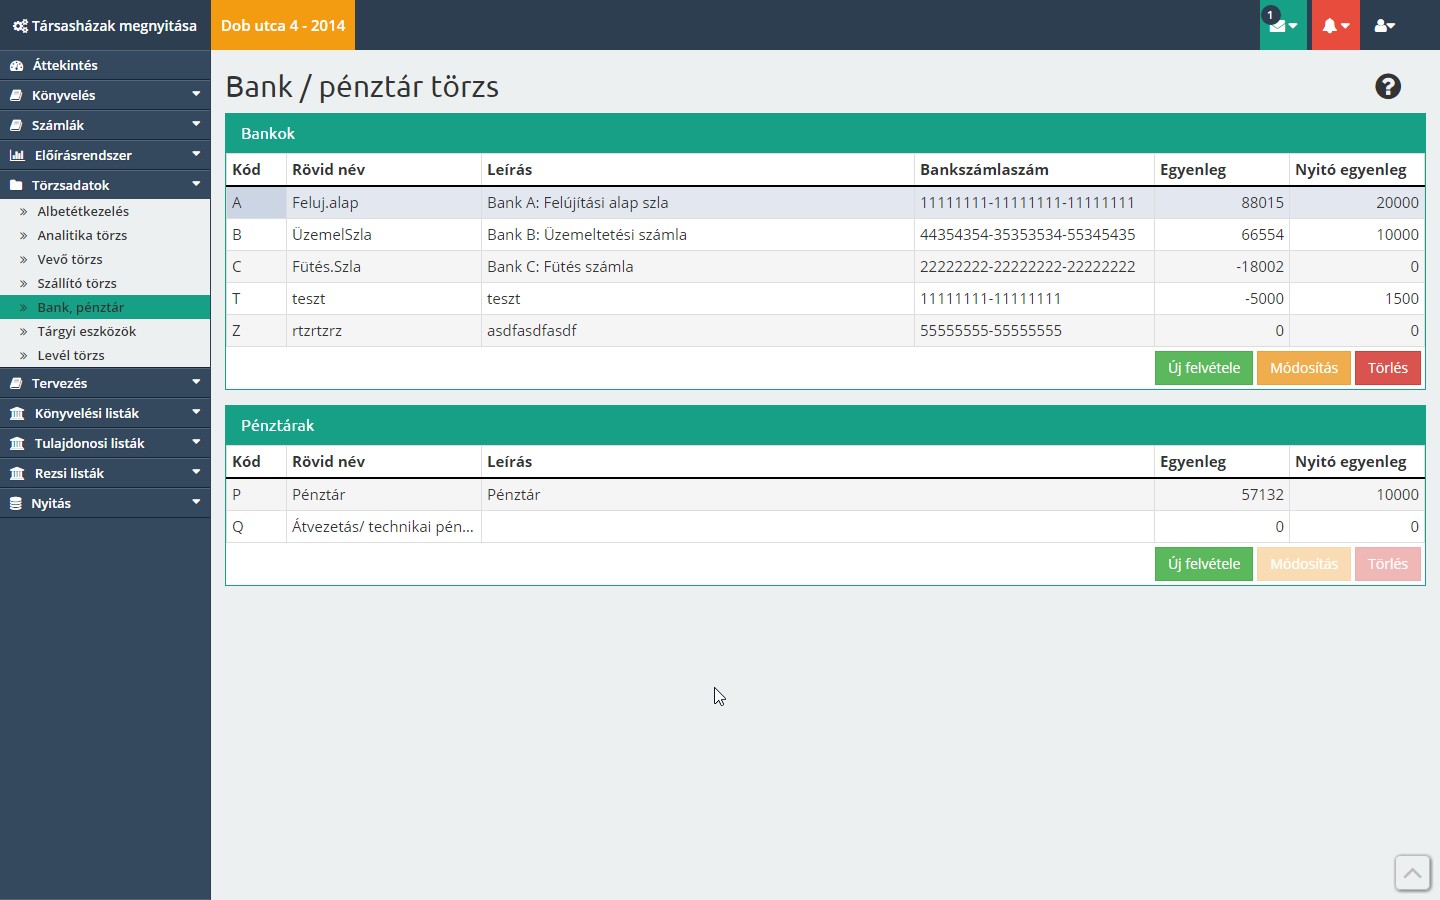Click the scroll-to-top arrow button
Image resolution: width=1440 pixels, height=900 pixels.
pos(1412,873)
